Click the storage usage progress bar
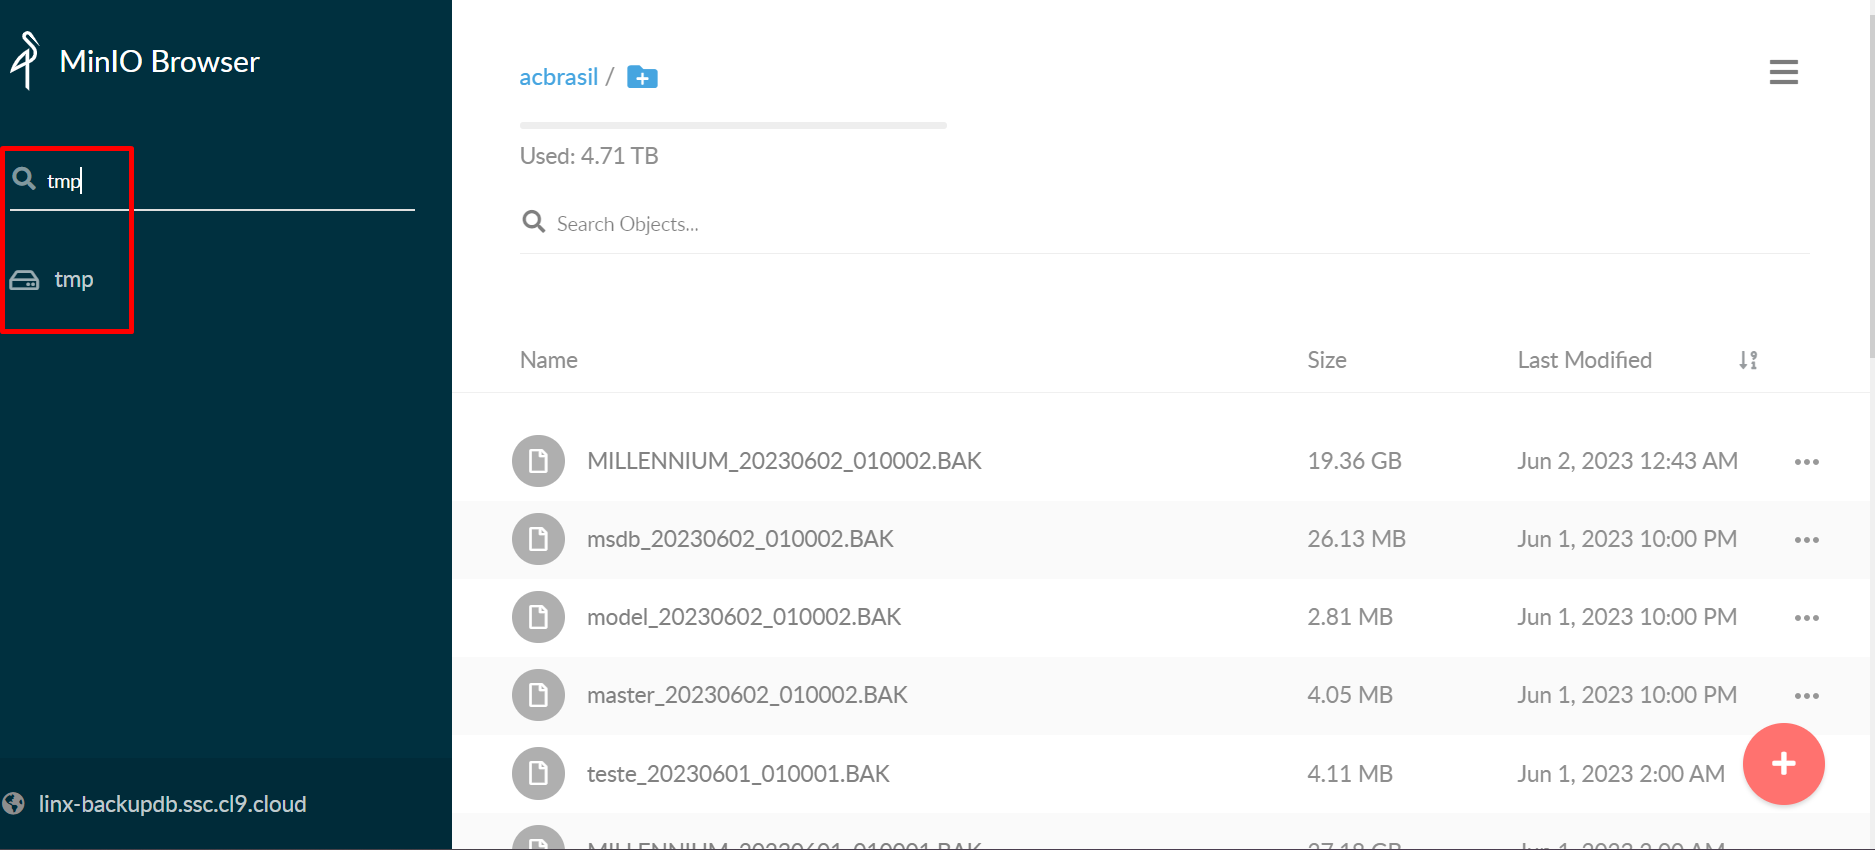 point(733,125)
